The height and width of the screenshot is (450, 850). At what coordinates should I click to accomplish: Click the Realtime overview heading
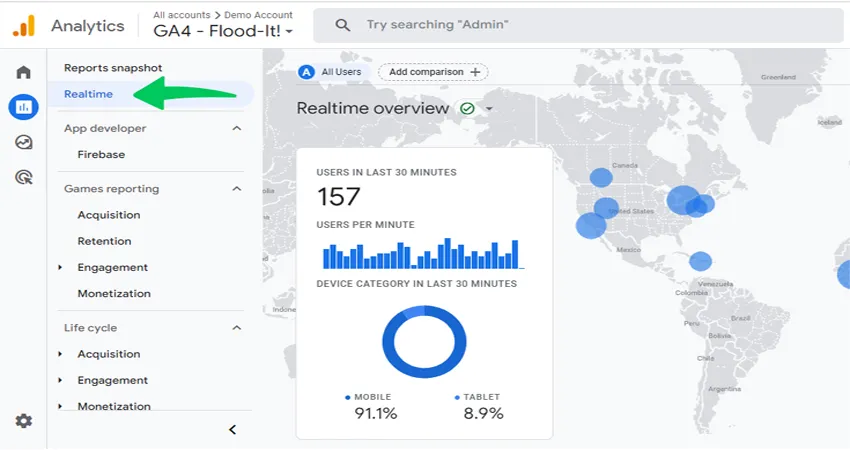(372, 108)
